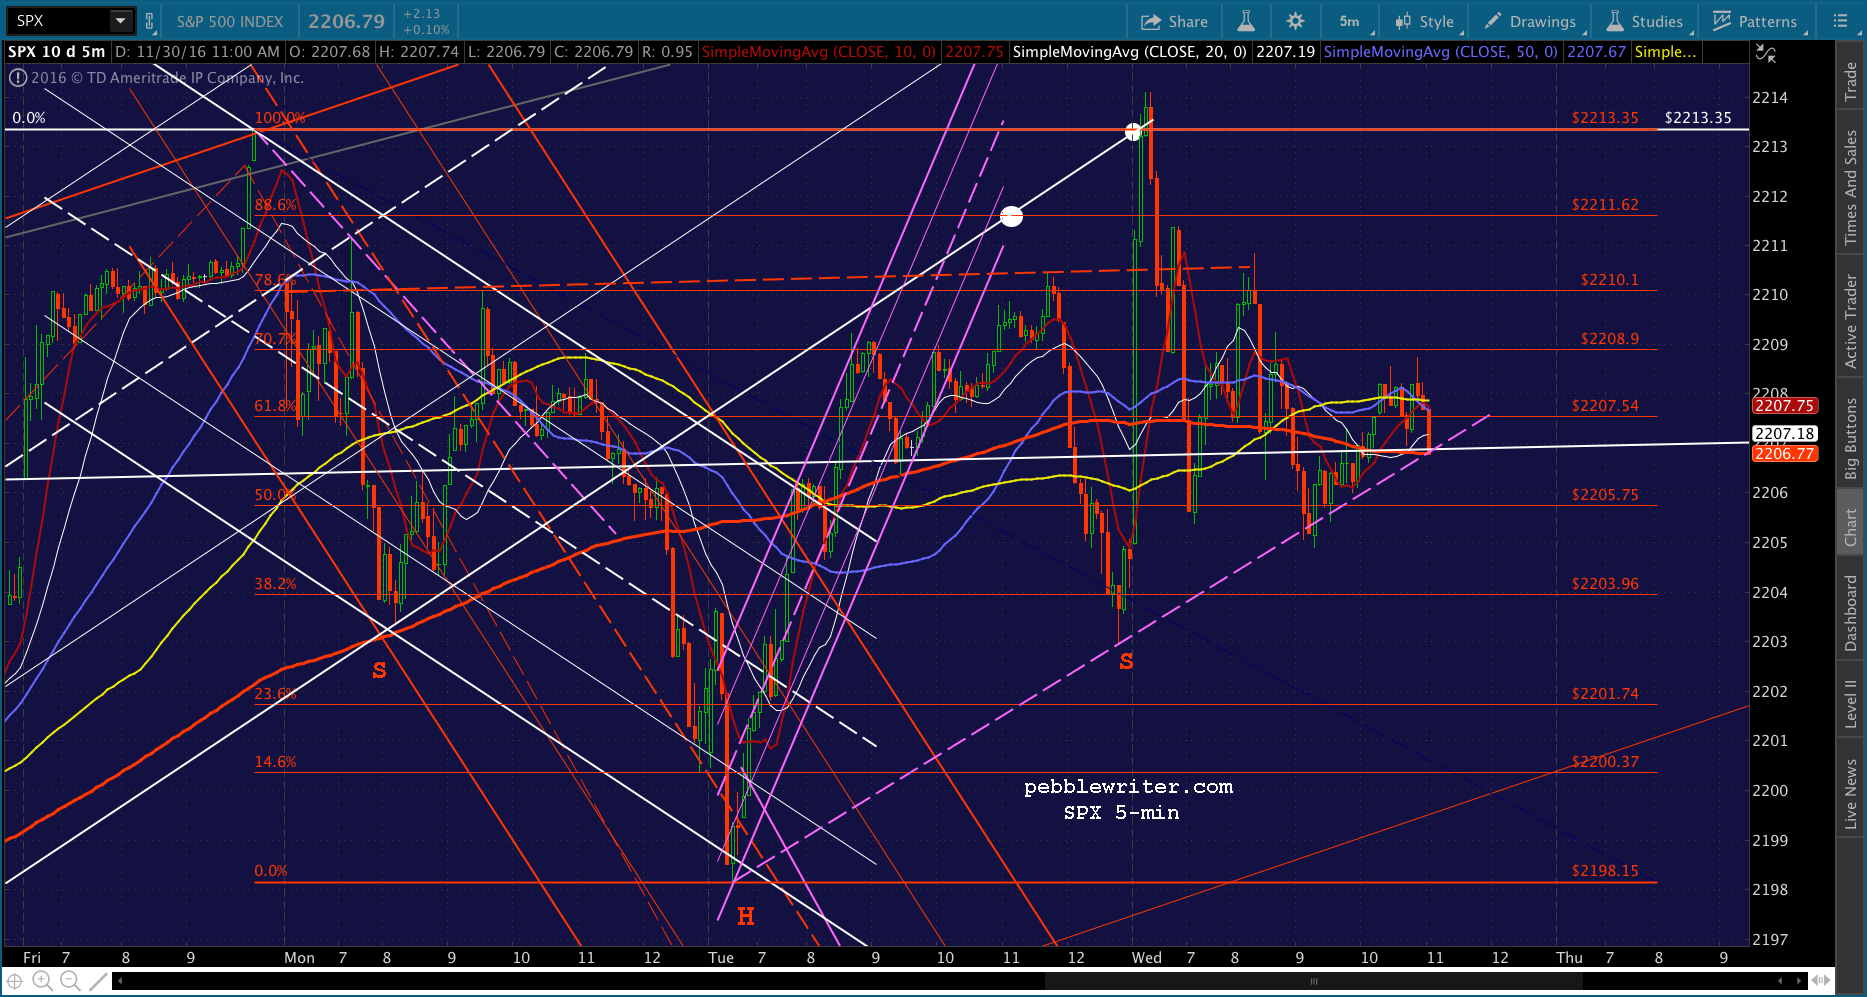Click the S&P 500 INDEX name

coord(230,21)
